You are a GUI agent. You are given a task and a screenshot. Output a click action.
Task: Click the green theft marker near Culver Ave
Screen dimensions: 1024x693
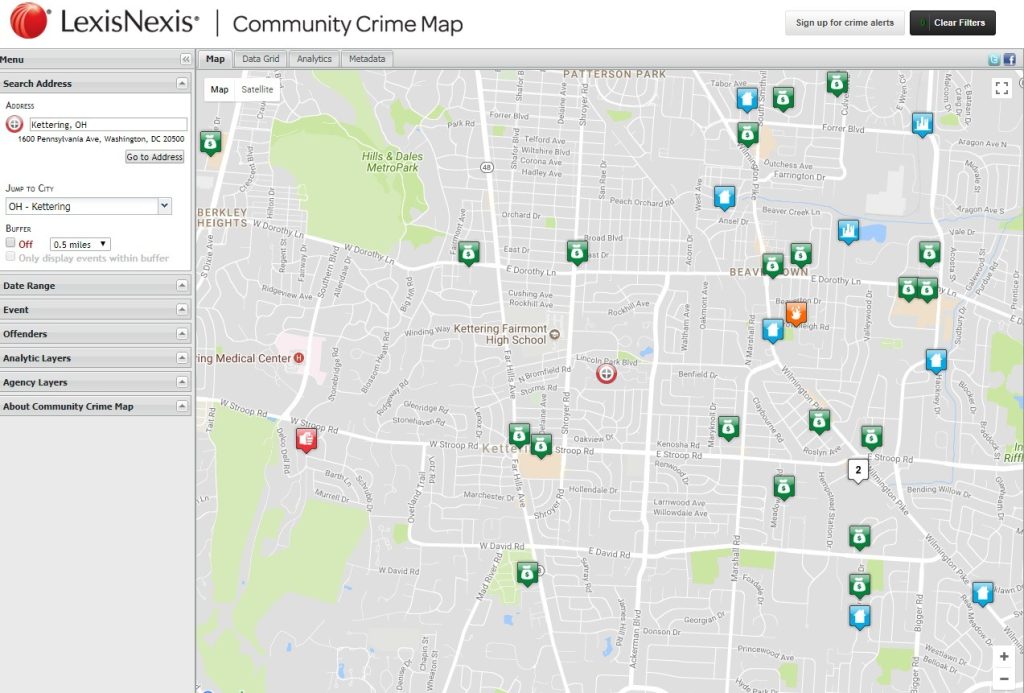click(x=837, y=83)
